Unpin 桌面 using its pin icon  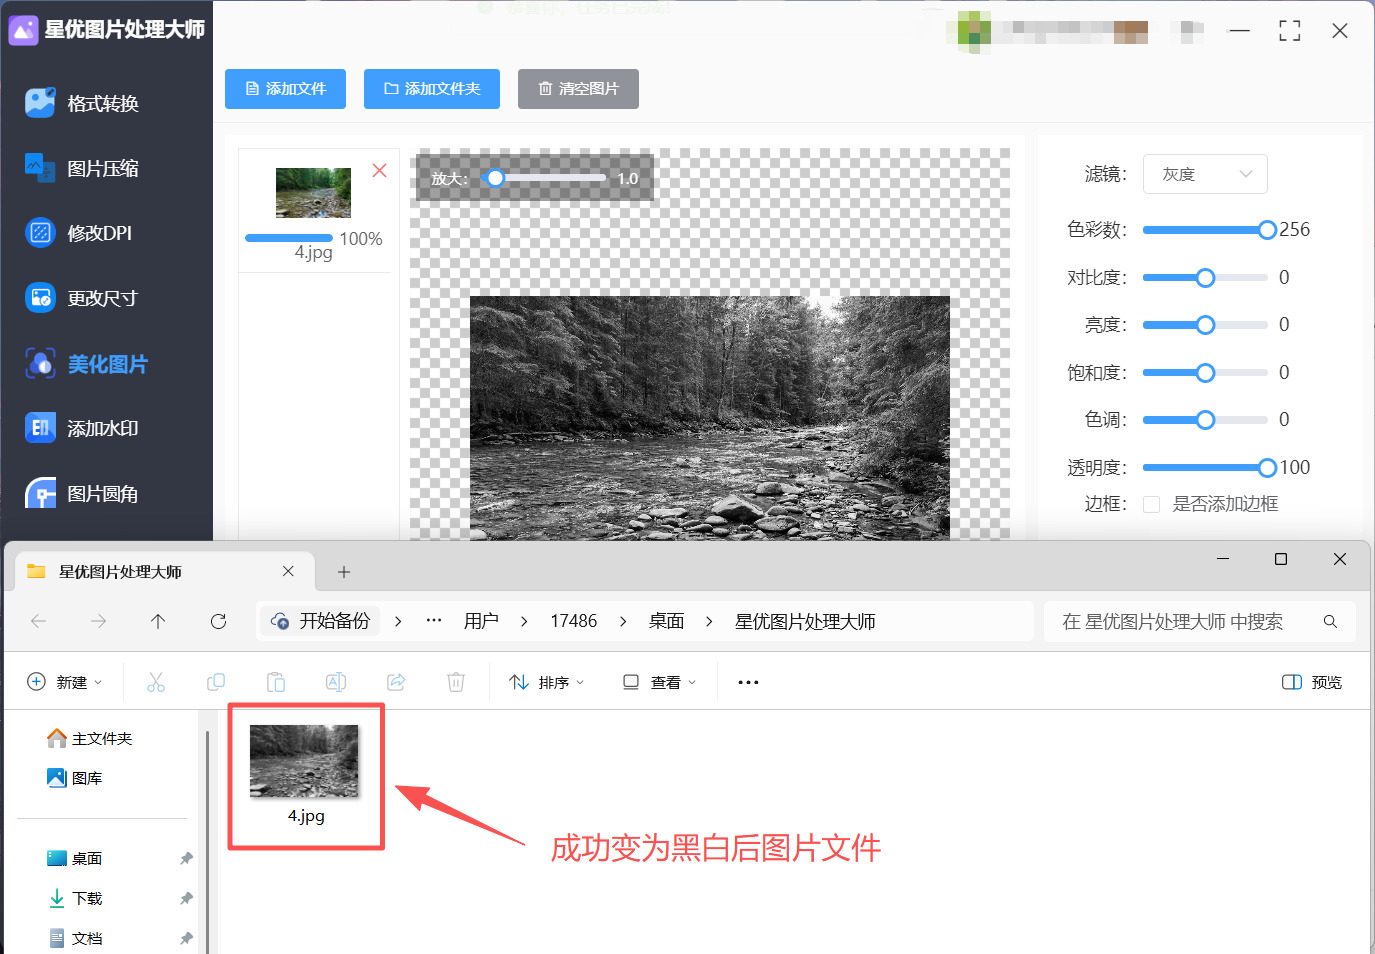tap(186, 858)
